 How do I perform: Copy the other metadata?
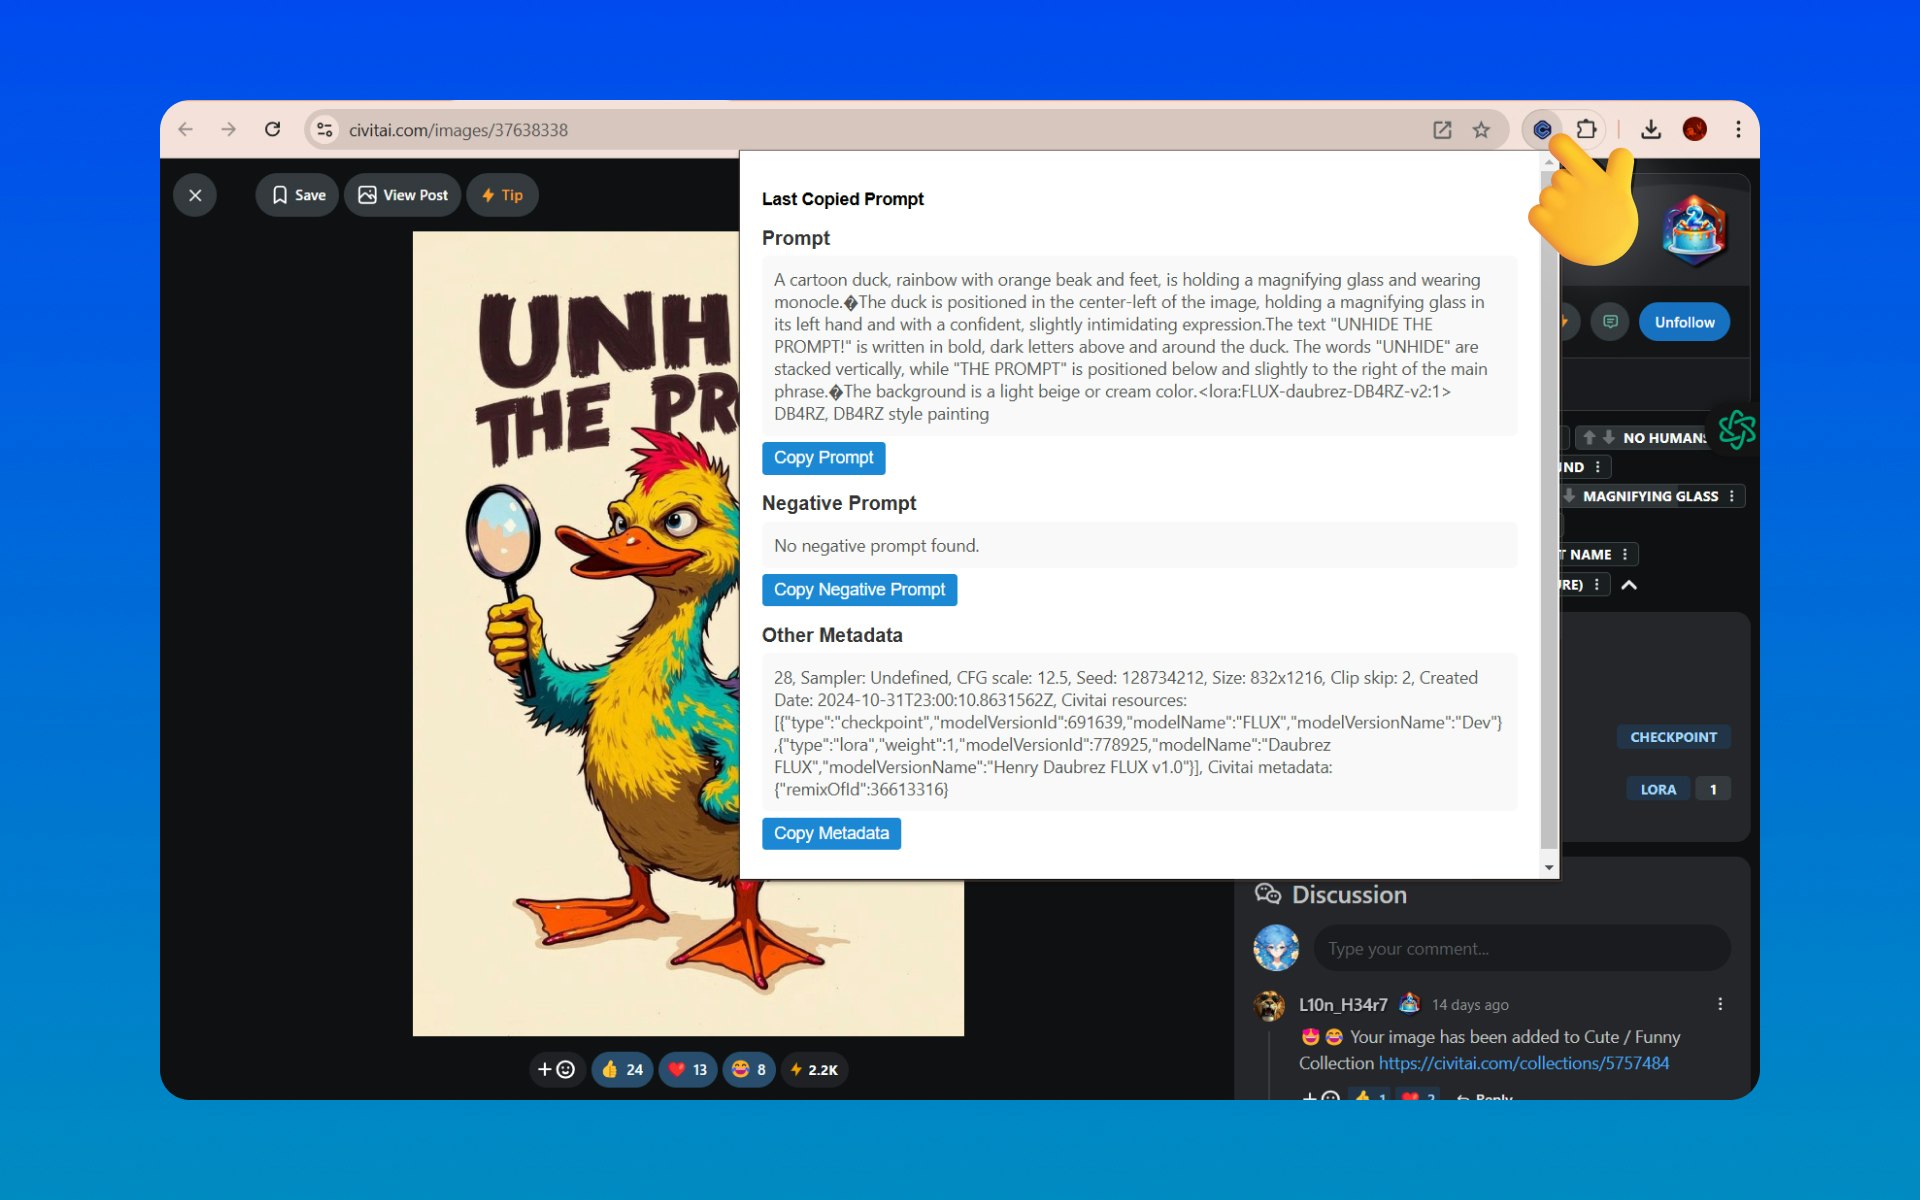pos(831,834)
